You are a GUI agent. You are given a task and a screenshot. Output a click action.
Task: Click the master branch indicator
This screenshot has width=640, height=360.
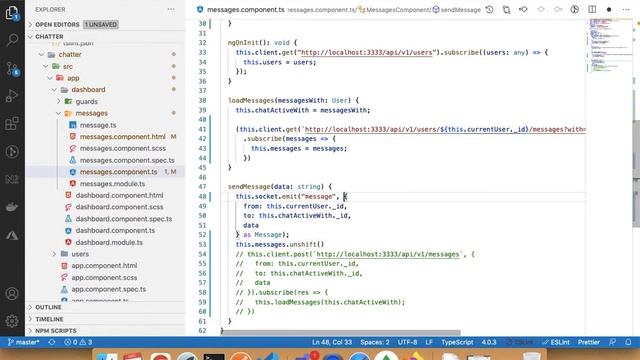[24, 342]
